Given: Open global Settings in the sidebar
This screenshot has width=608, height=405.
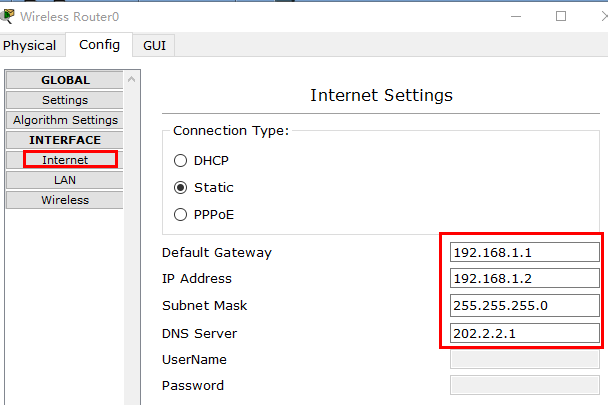Looking at the screenshot, I should pyautogui.click(x=65, y=100).
